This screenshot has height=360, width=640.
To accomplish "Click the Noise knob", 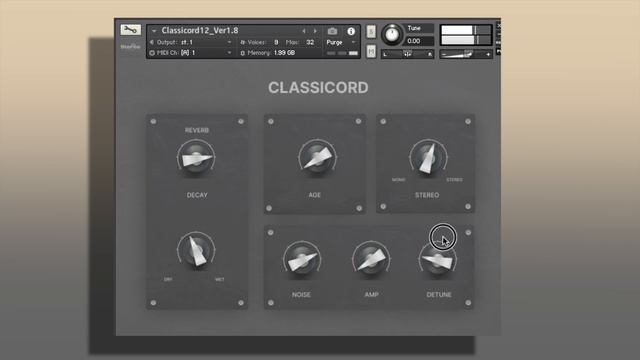I will [302, 260].
